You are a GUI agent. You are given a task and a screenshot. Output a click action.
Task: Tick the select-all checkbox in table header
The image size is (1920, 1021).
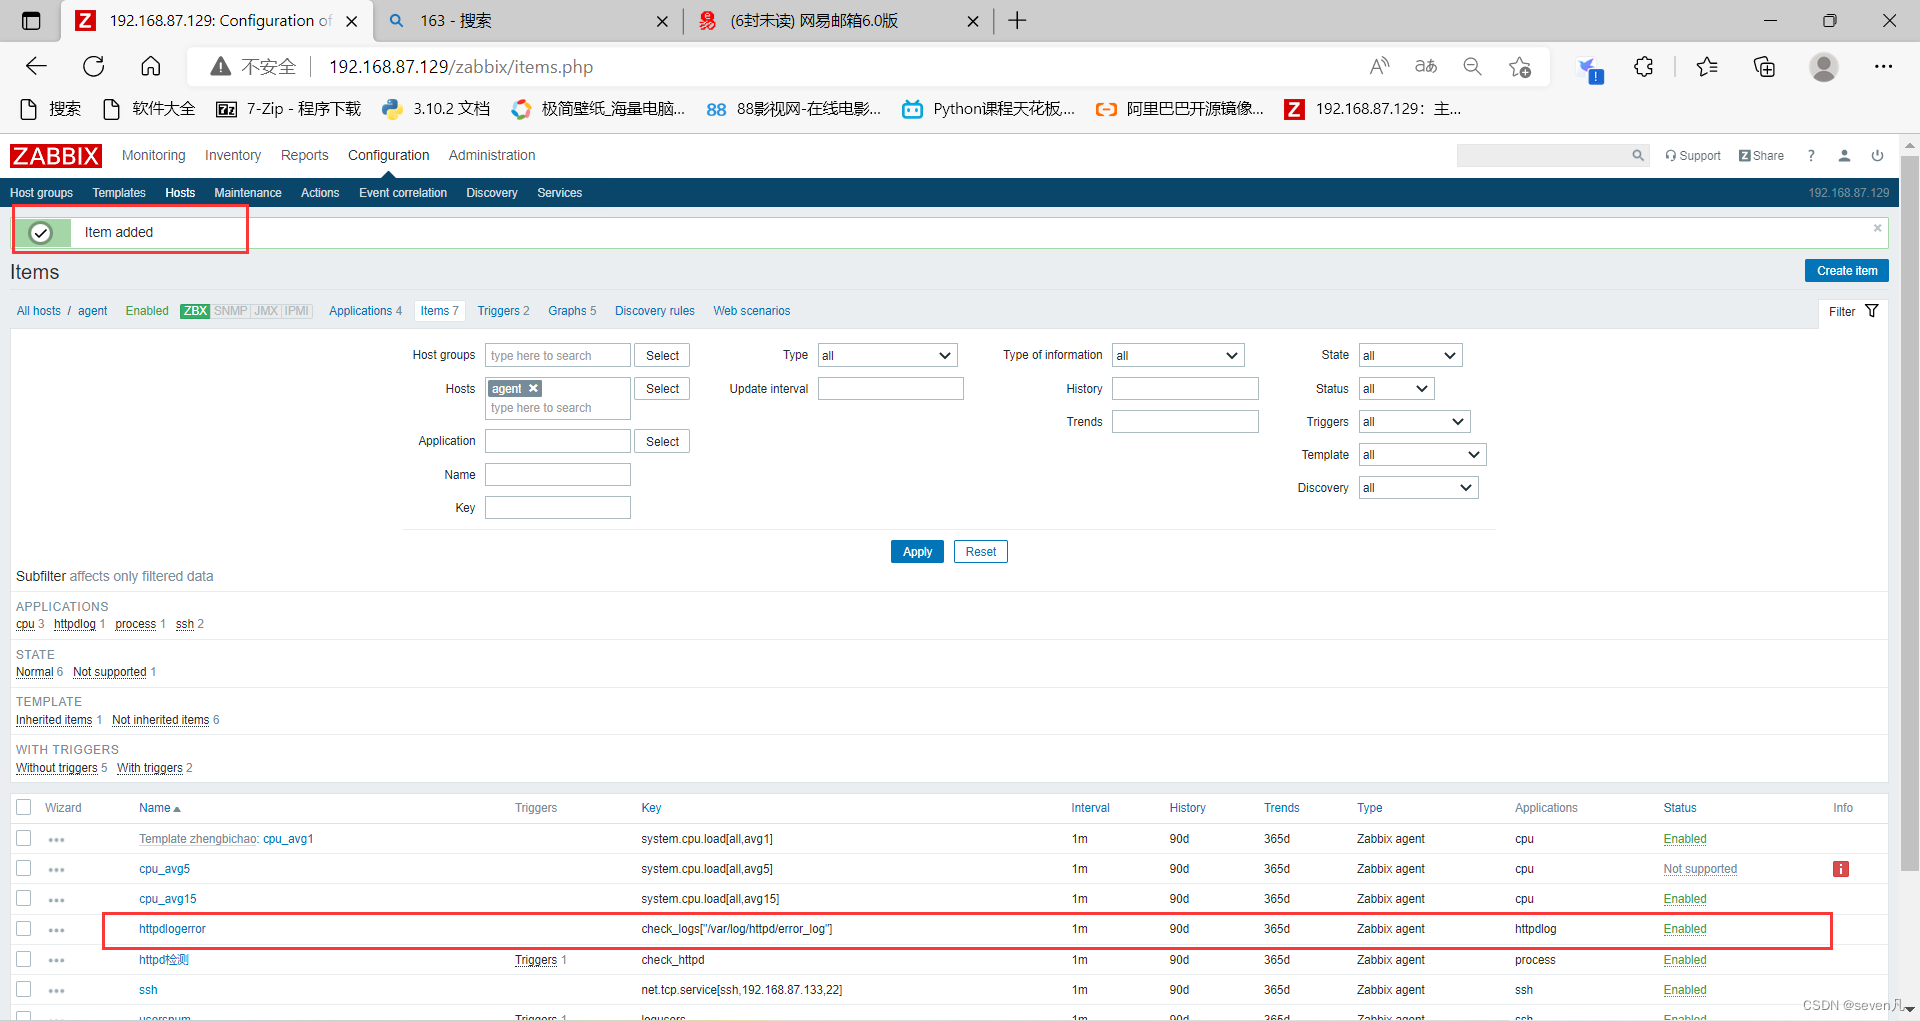pos(24,807)
